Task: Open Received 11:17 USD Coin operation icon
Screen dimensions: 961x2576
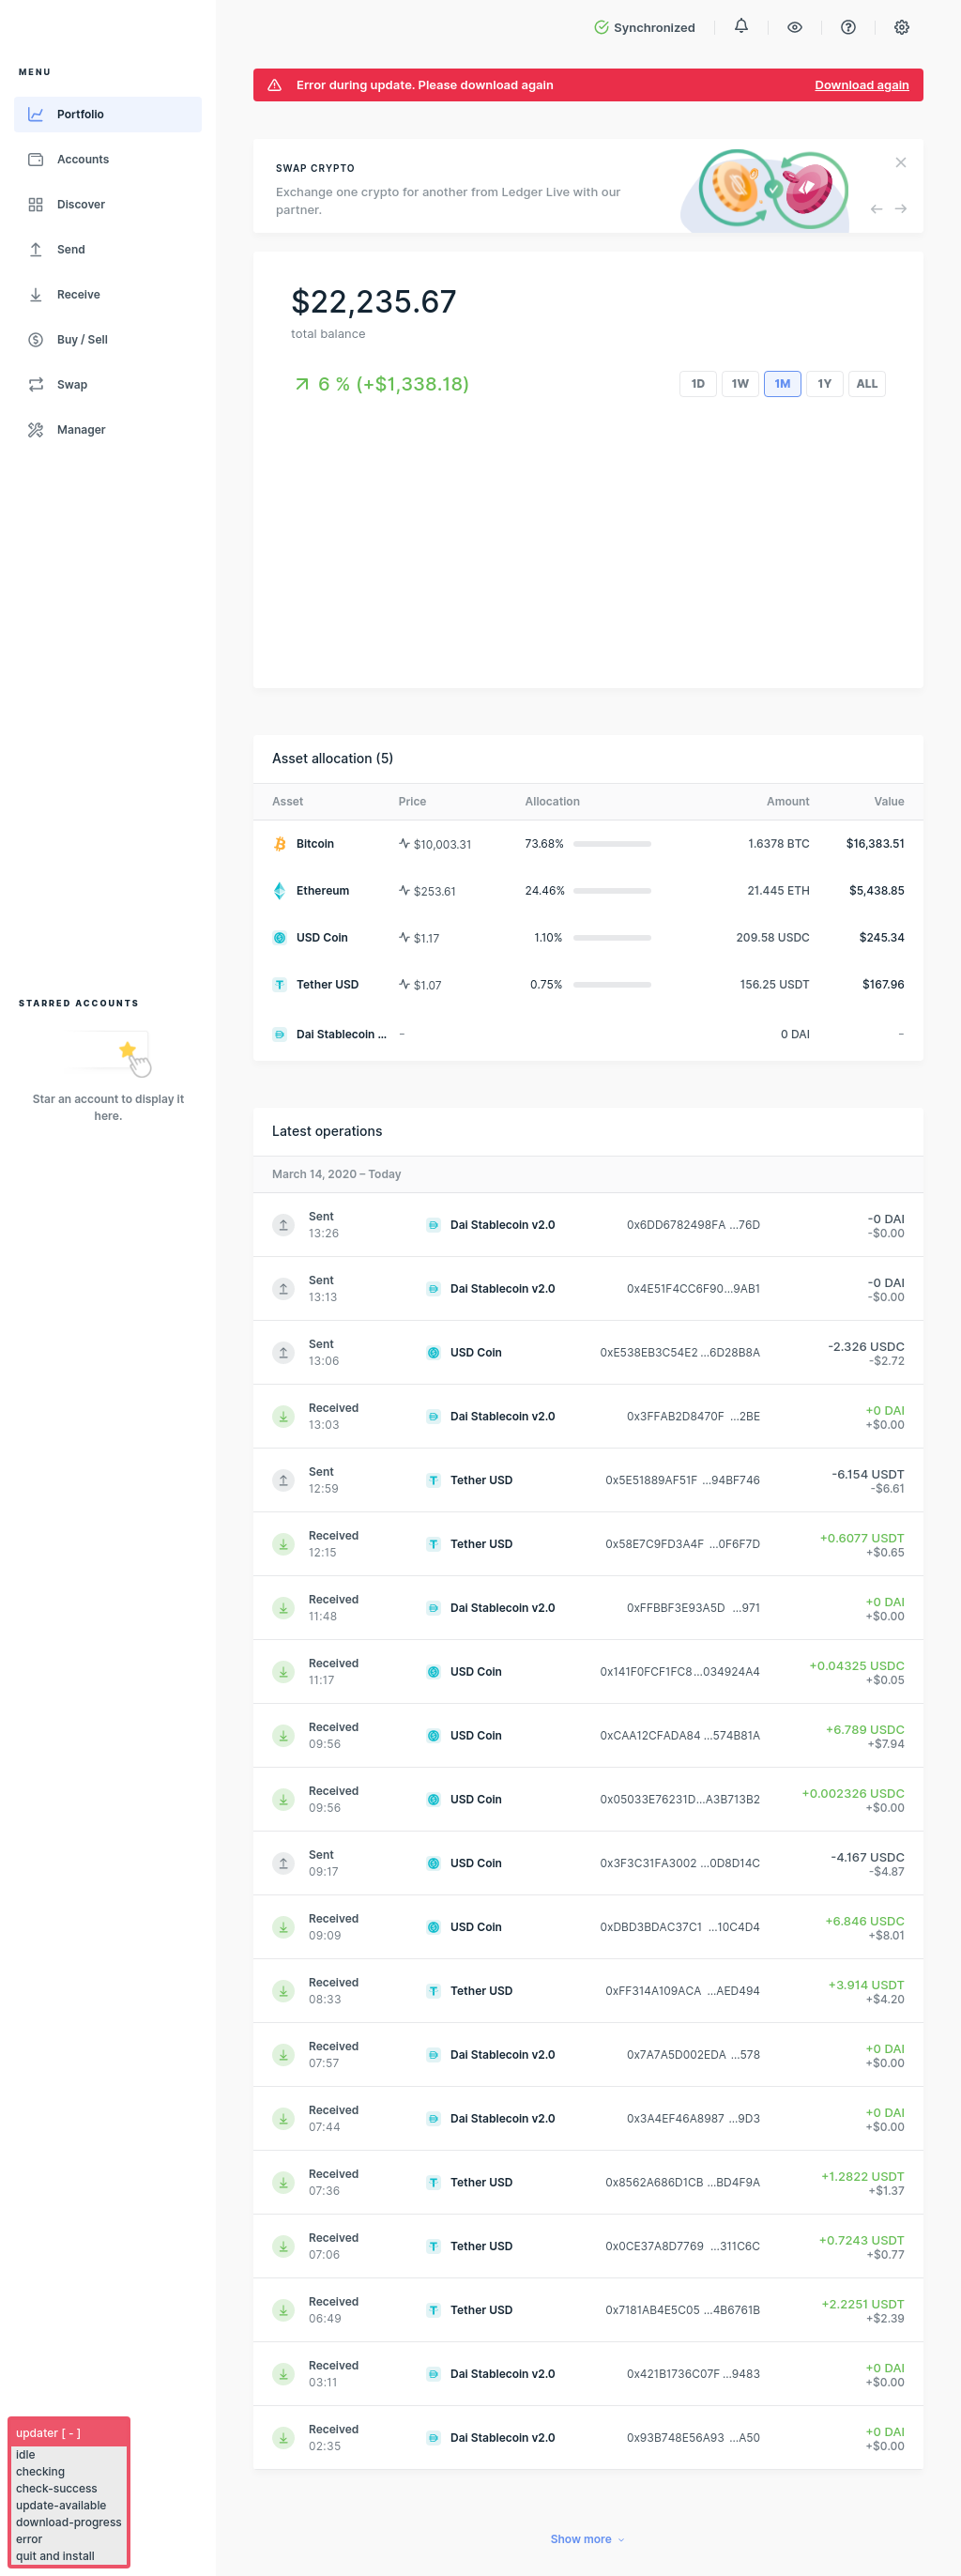Action: [284, 1672]
